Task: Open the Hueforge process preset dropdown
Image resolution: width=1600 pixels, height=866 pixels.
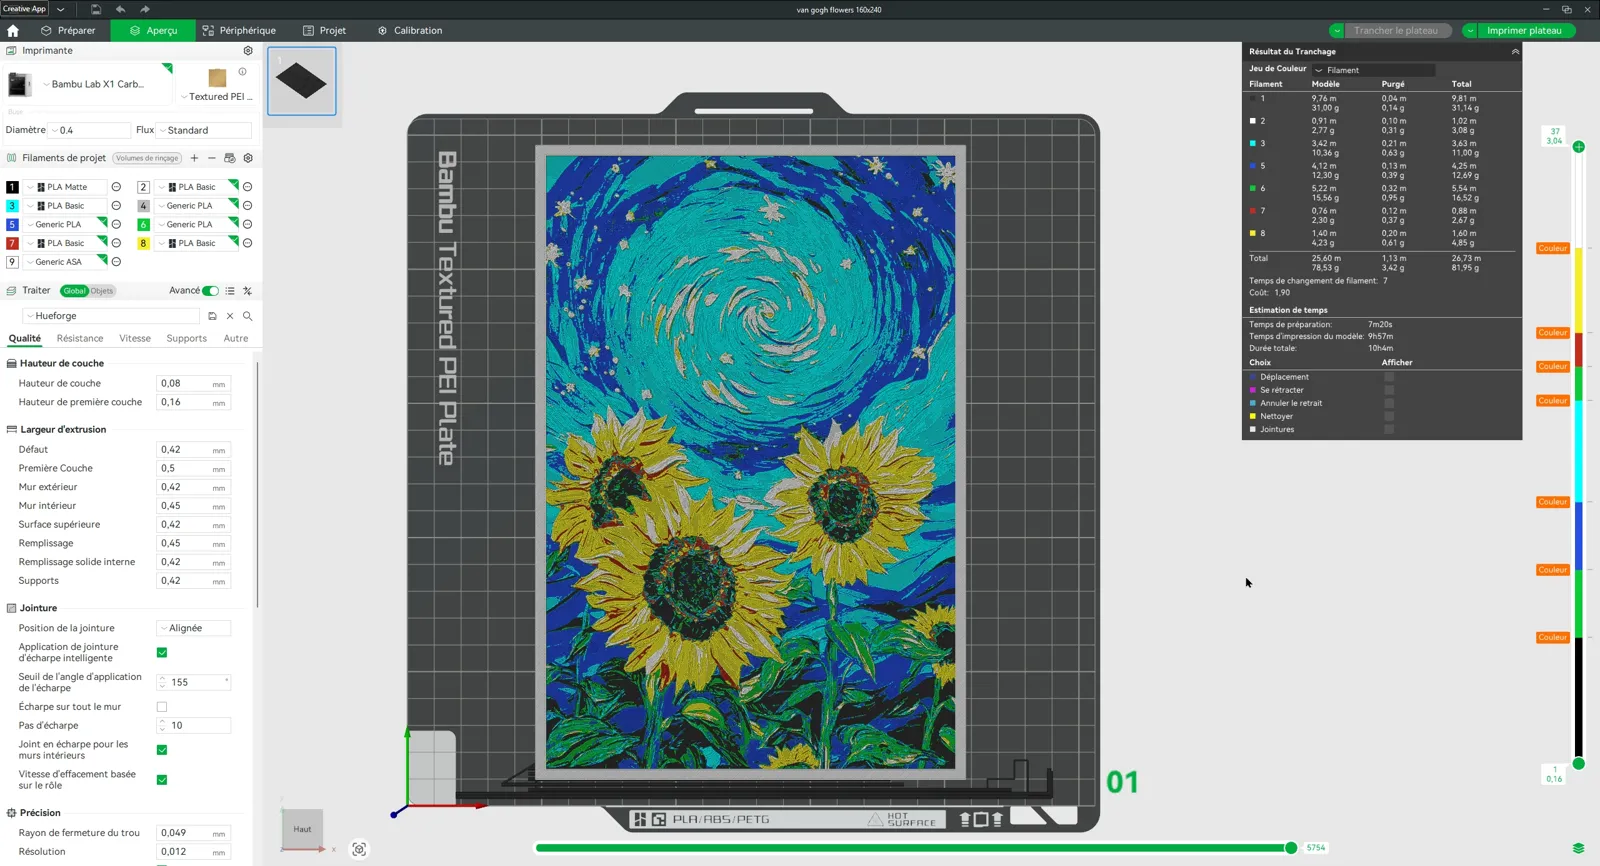Action: 111,316
